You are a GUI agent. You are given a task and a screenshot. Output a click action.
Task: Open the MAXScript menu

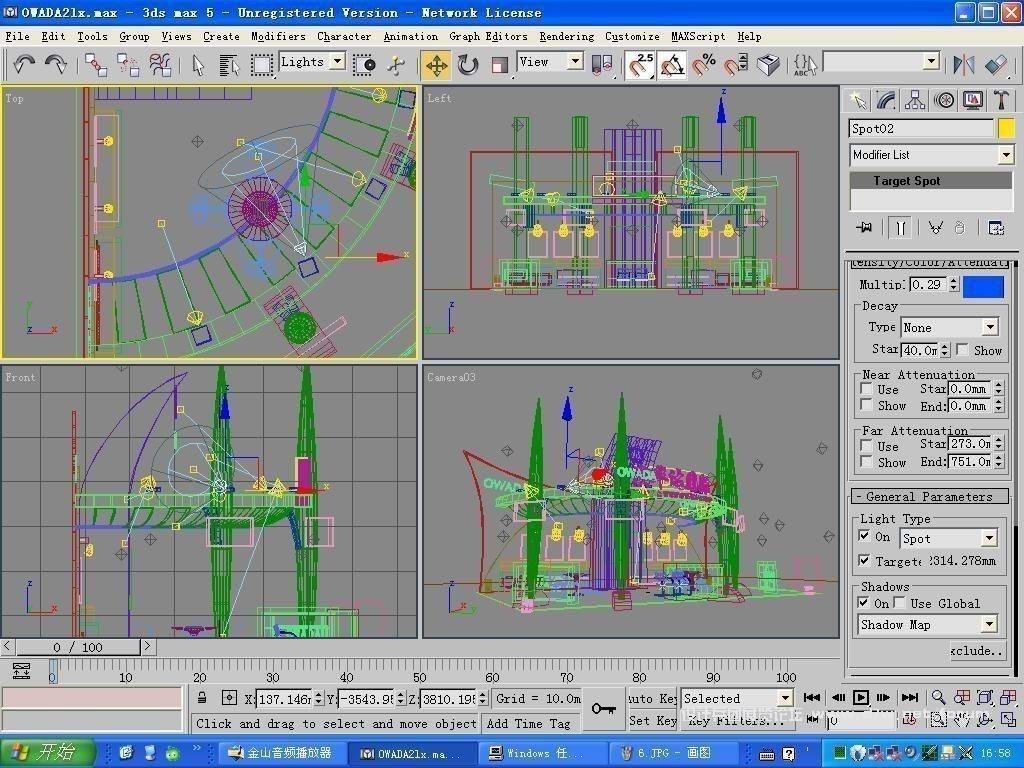698,37
